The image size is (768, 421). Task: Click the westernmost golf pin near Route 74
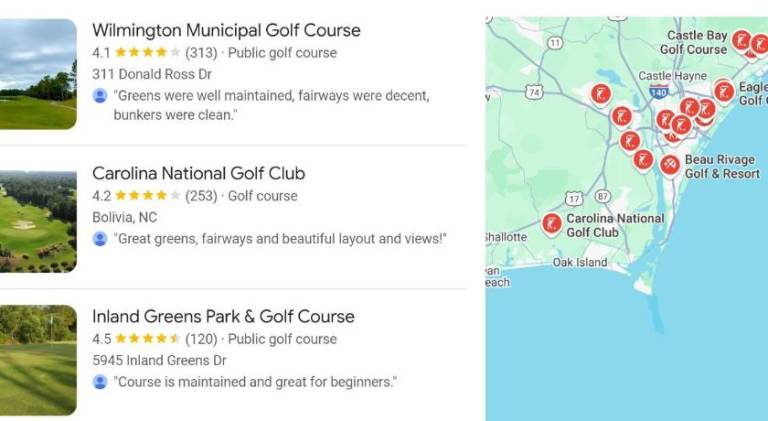(600, 94)
